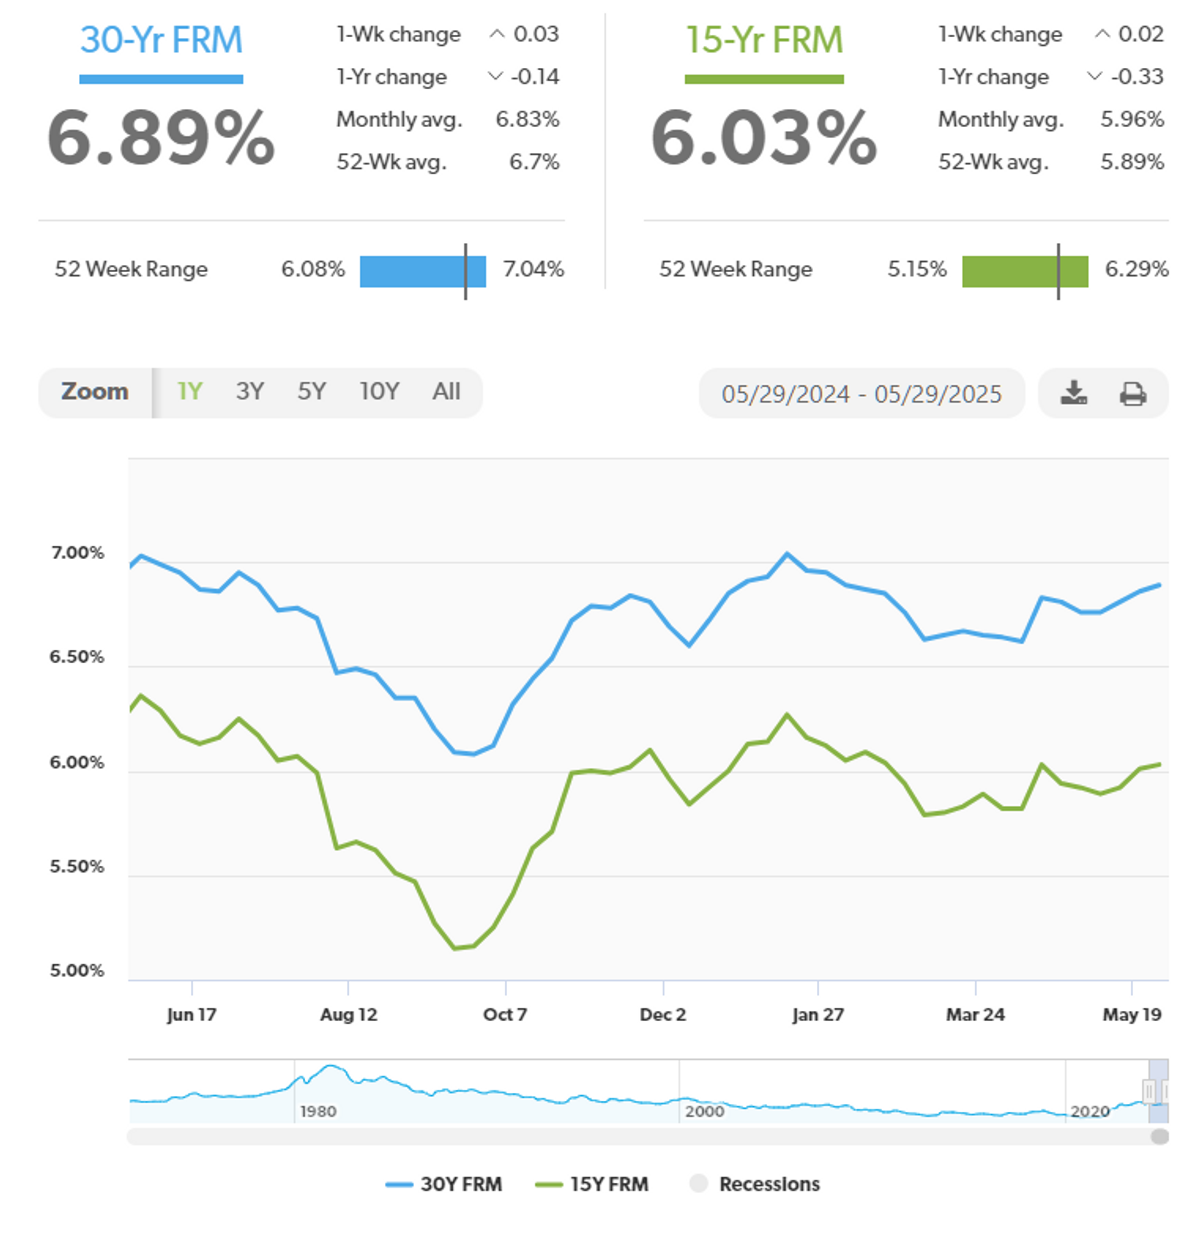Viewport: 1200px width, 1254px height.
Task: Click the 6.89% 30-year rate value
Action: click(x=161, y=138)
